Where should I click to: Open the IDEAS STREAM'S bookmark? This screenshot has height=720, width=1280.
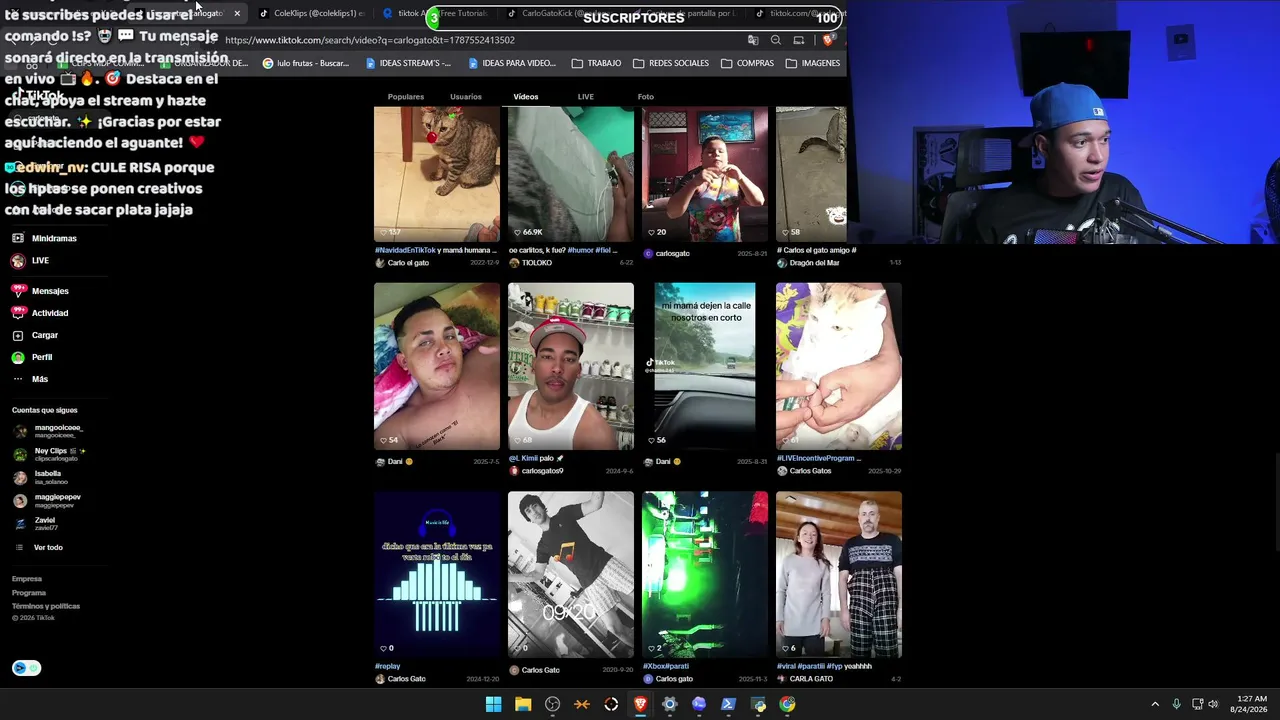pos(408,63)
